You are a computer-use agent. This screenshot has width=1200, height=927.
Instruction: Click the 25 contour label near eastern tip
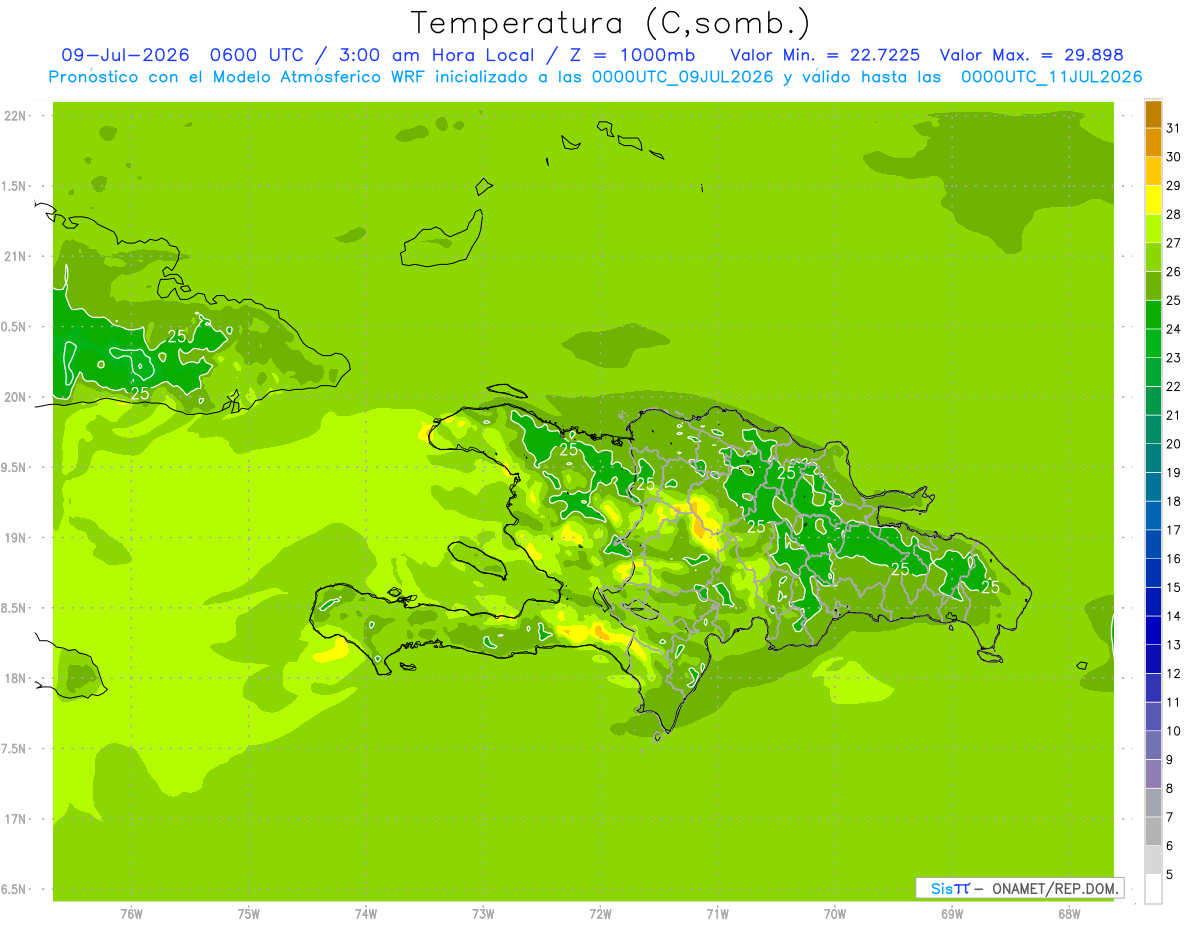pyautogui.click(x=990, y=587)
